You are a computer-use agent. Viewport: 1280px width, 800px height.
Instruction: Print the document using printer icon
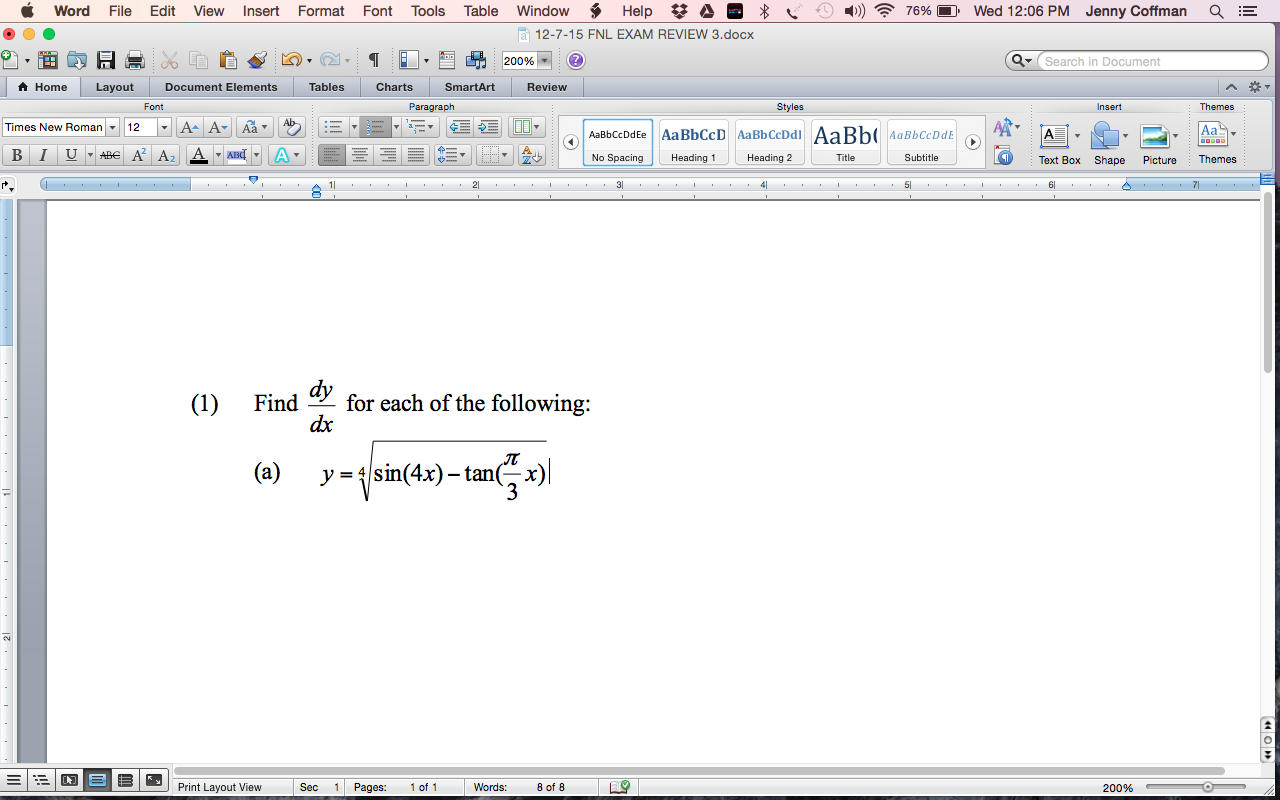point(134,60)
